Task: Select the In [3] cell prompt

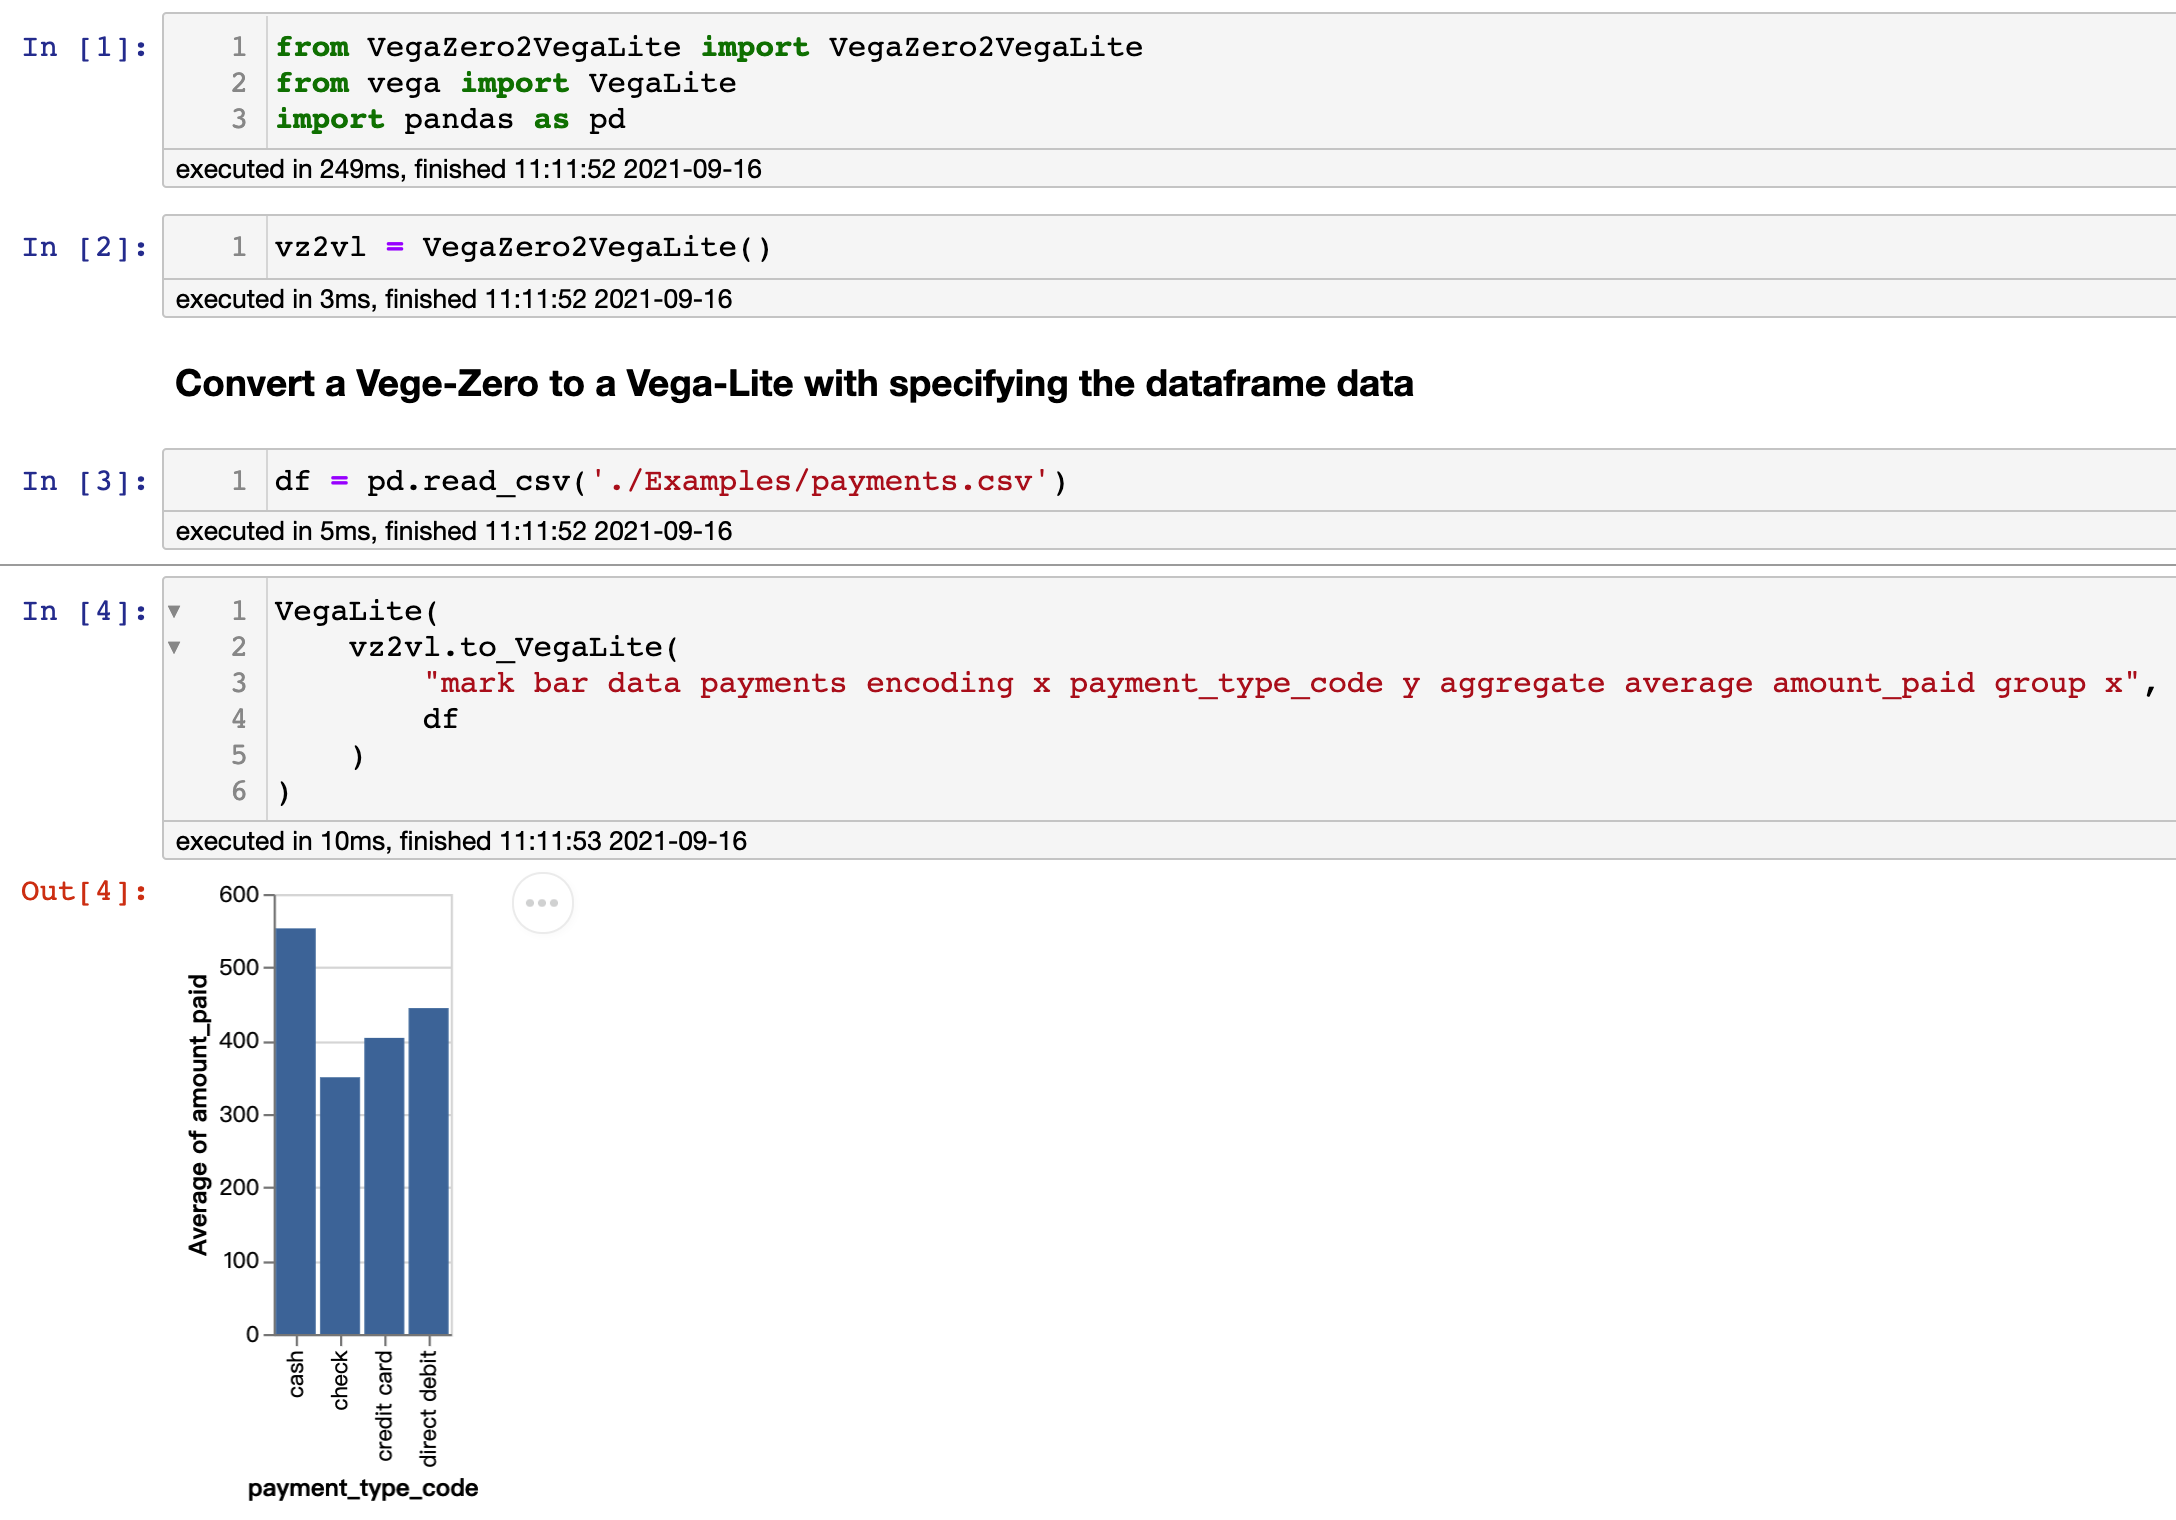Action: [x=84, y=481]
